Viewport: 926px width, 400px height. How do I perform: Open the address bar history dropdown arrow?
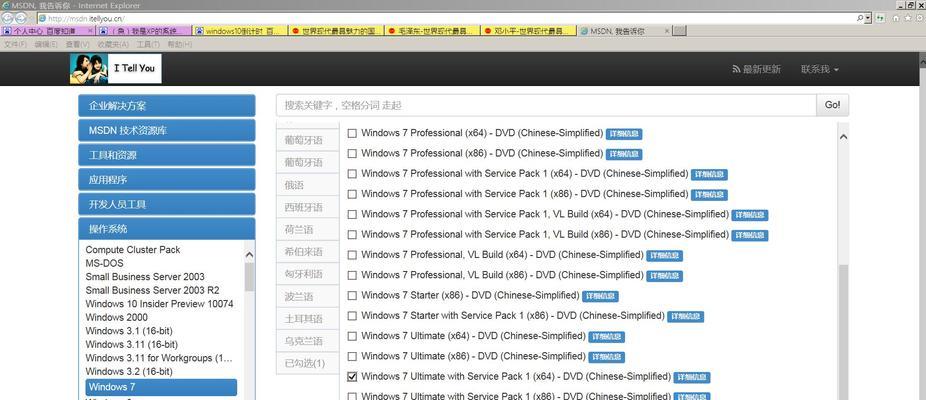(x=868, y=18)
